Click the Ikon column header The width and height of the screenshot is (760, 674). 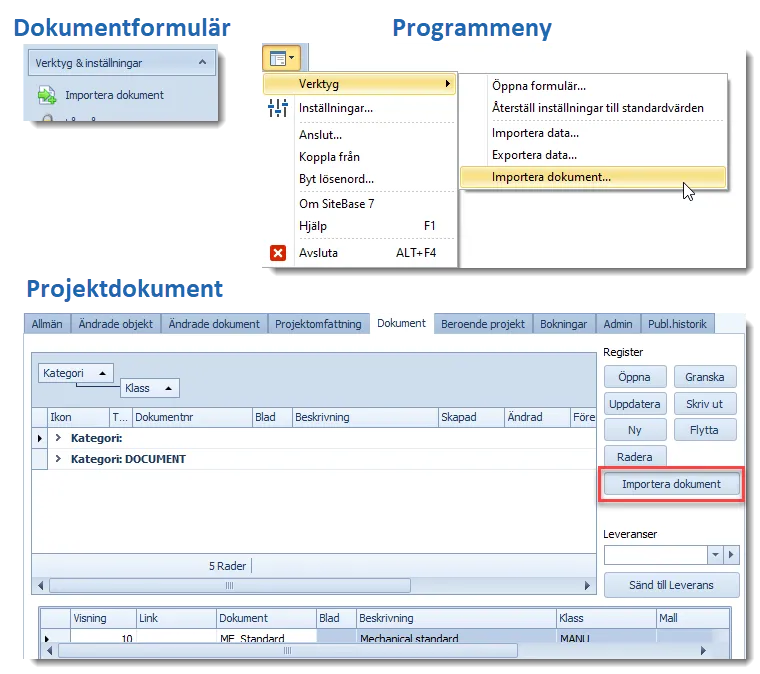pos(79,417)
